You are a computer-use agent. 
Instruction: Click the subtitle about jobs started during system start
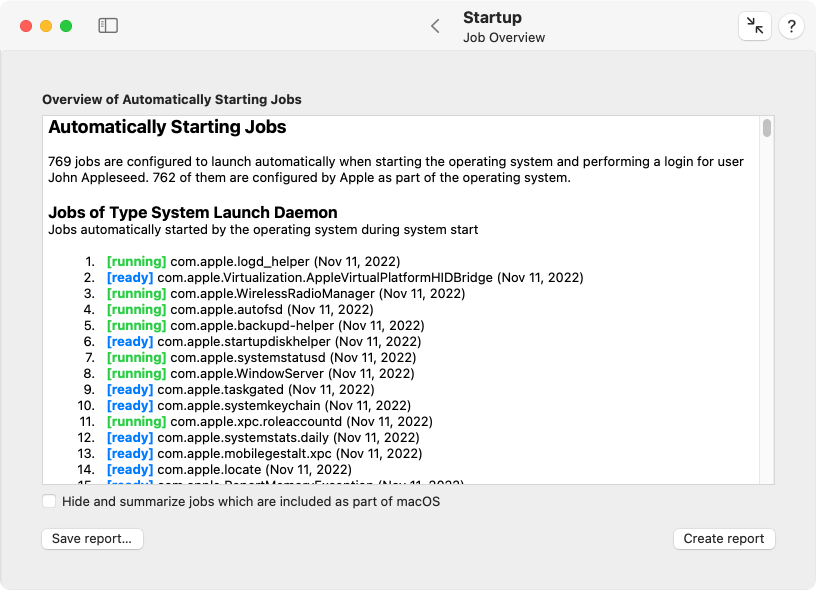[263, 230]
